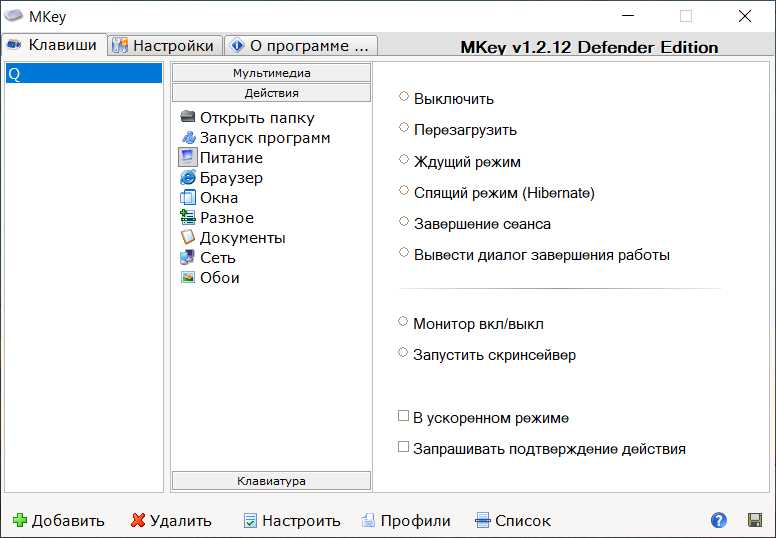Screen dimensions: 776x538
Task: Choose Документы action label
Action: (242, 238)
